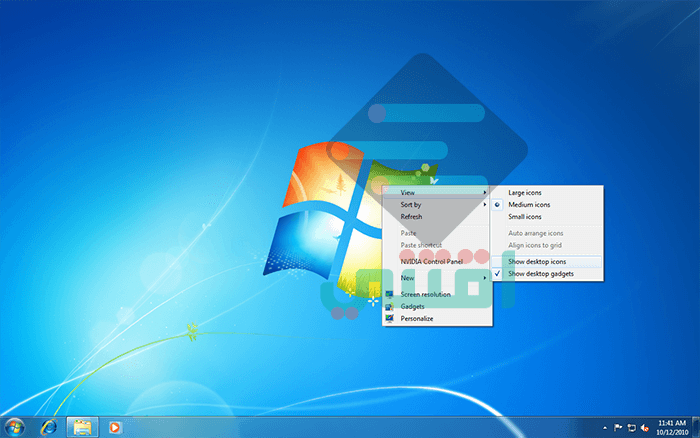
Task: Click the Screen resolution monitor icon
Action: coord(390,294)
